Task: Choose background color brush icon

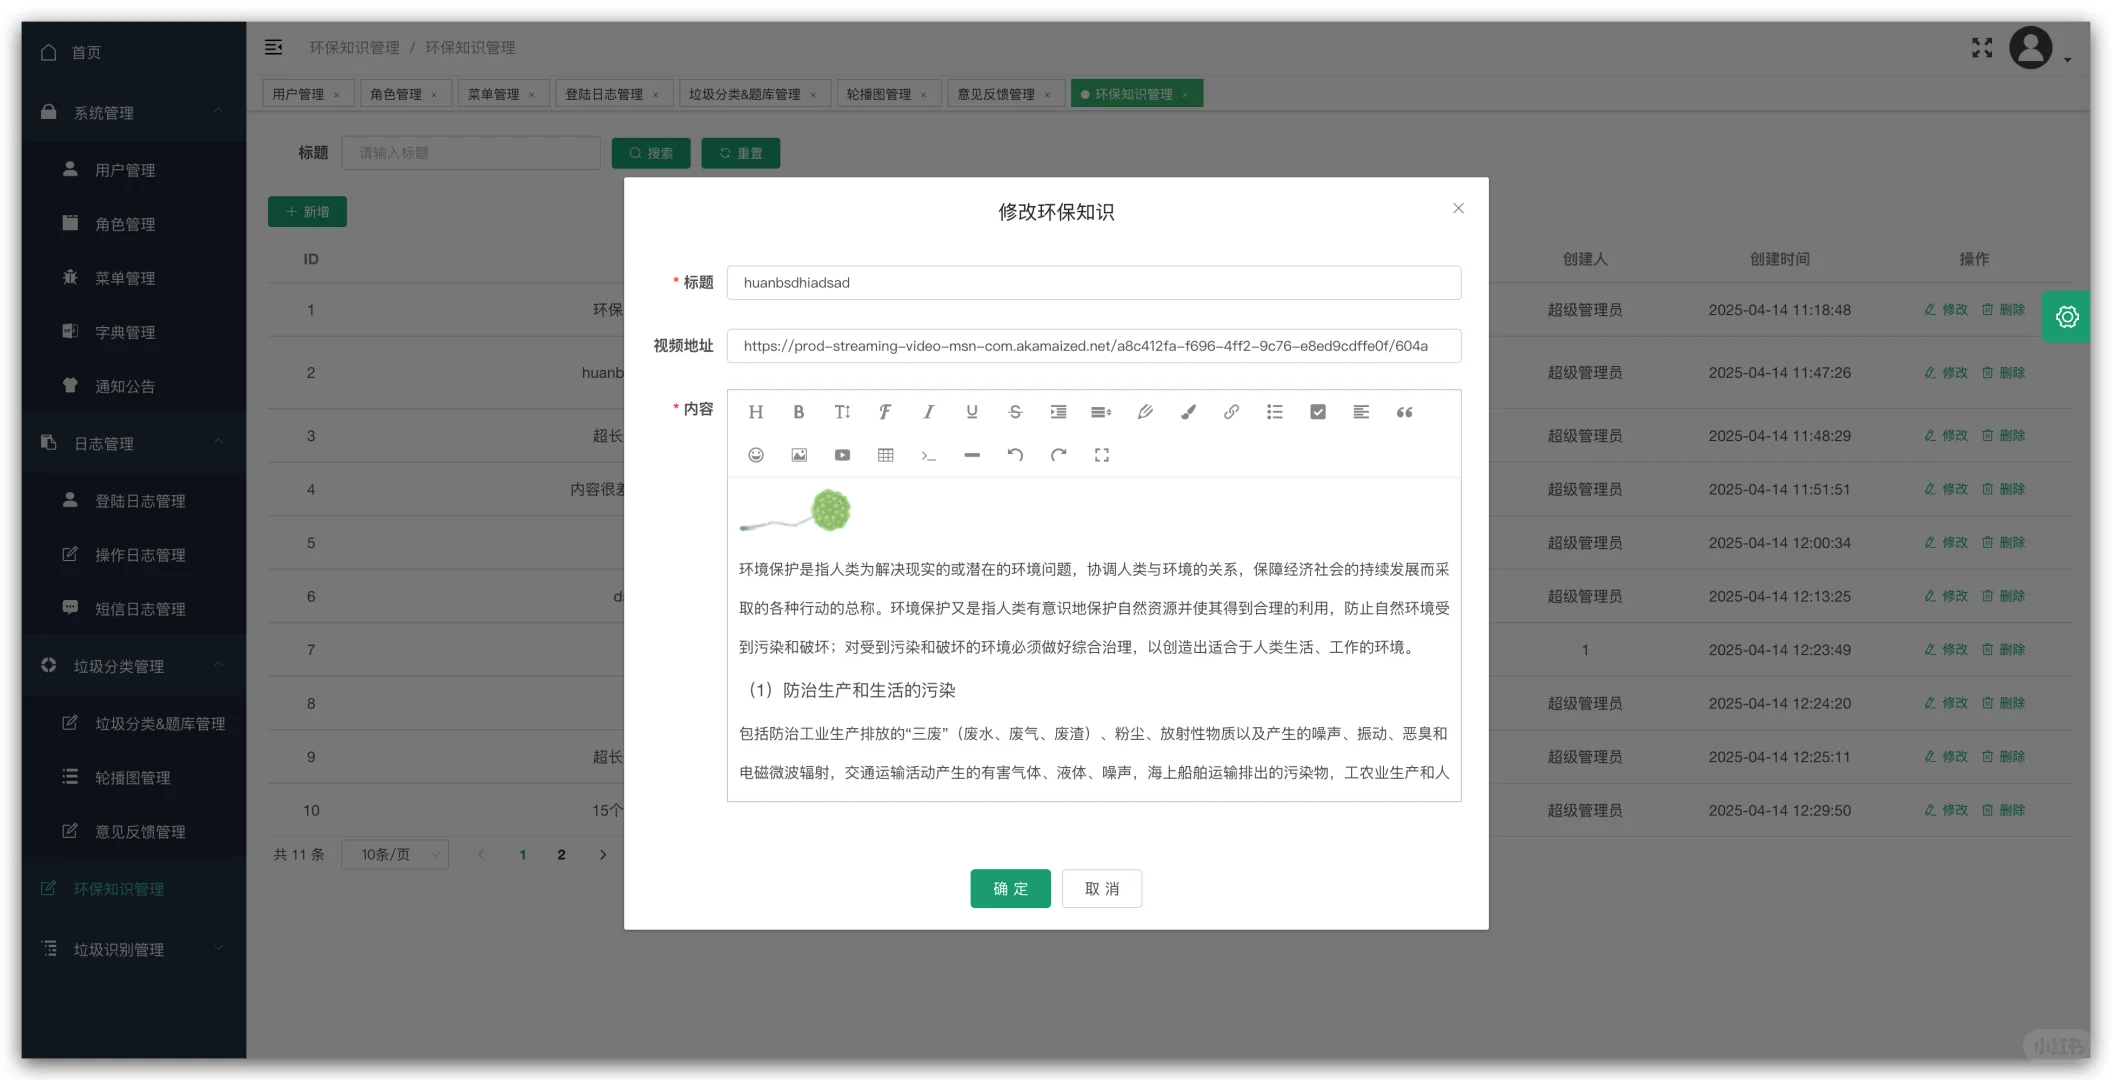Action: tap(1188, 412)
